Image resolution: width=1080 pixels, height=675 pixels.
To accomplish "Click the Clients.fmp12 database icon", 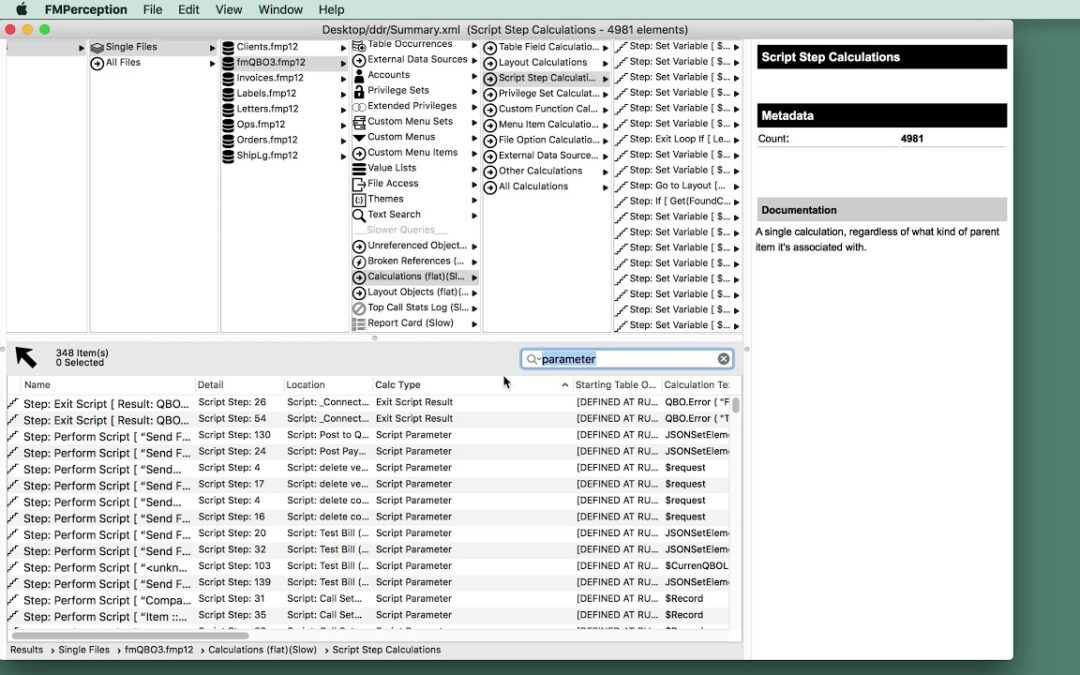I will pyautogui.click(x=228, y=48).
